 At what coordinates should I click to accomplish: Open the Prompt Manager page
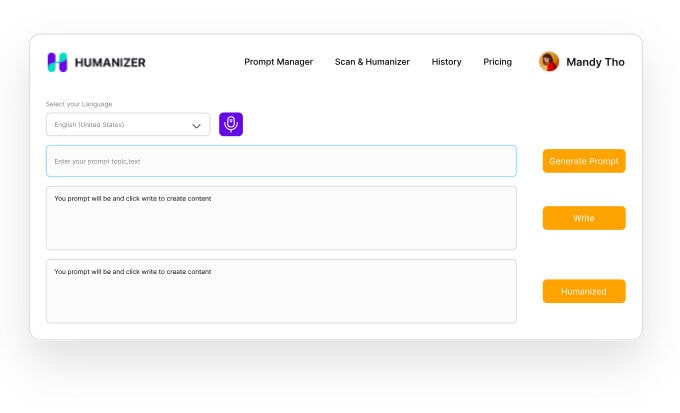coord(278,62)
